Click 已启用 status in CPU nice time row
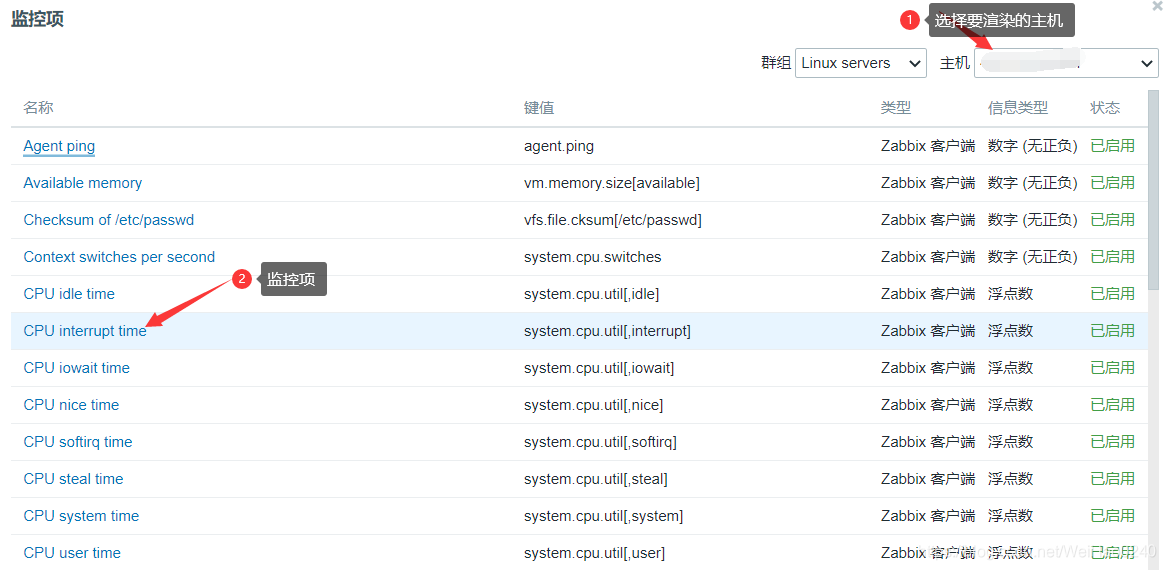This screenshot has height=570, width=1166. 1112,405
